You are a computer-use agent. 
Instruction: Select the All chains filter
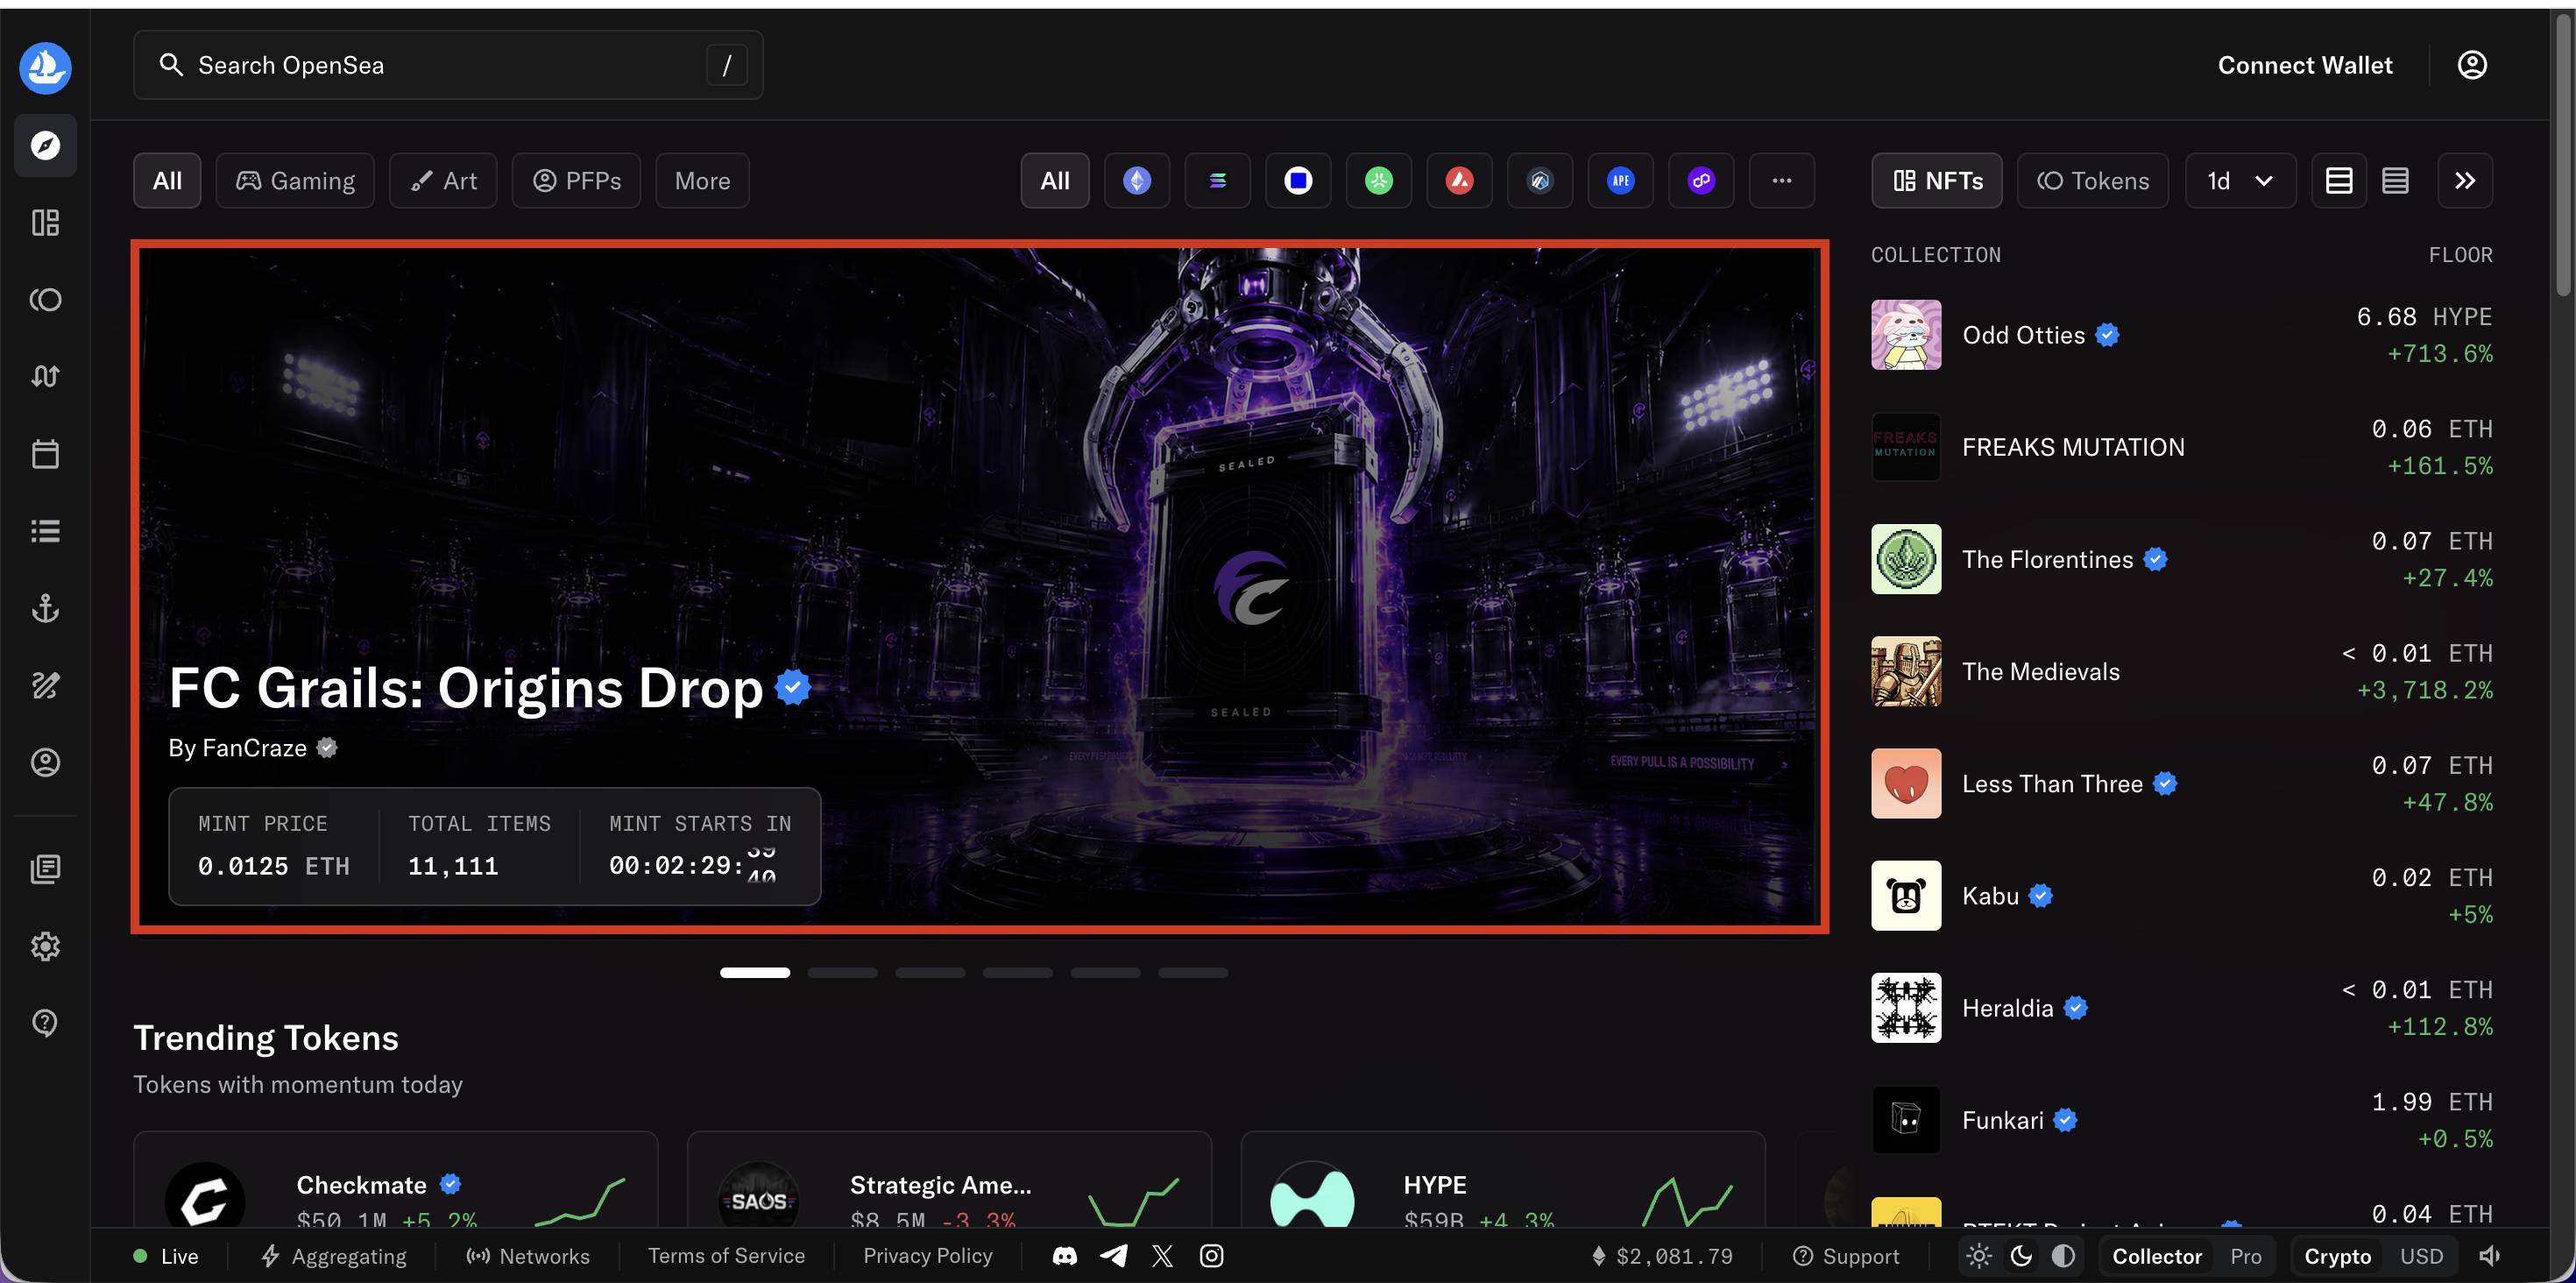[1055, 180]
